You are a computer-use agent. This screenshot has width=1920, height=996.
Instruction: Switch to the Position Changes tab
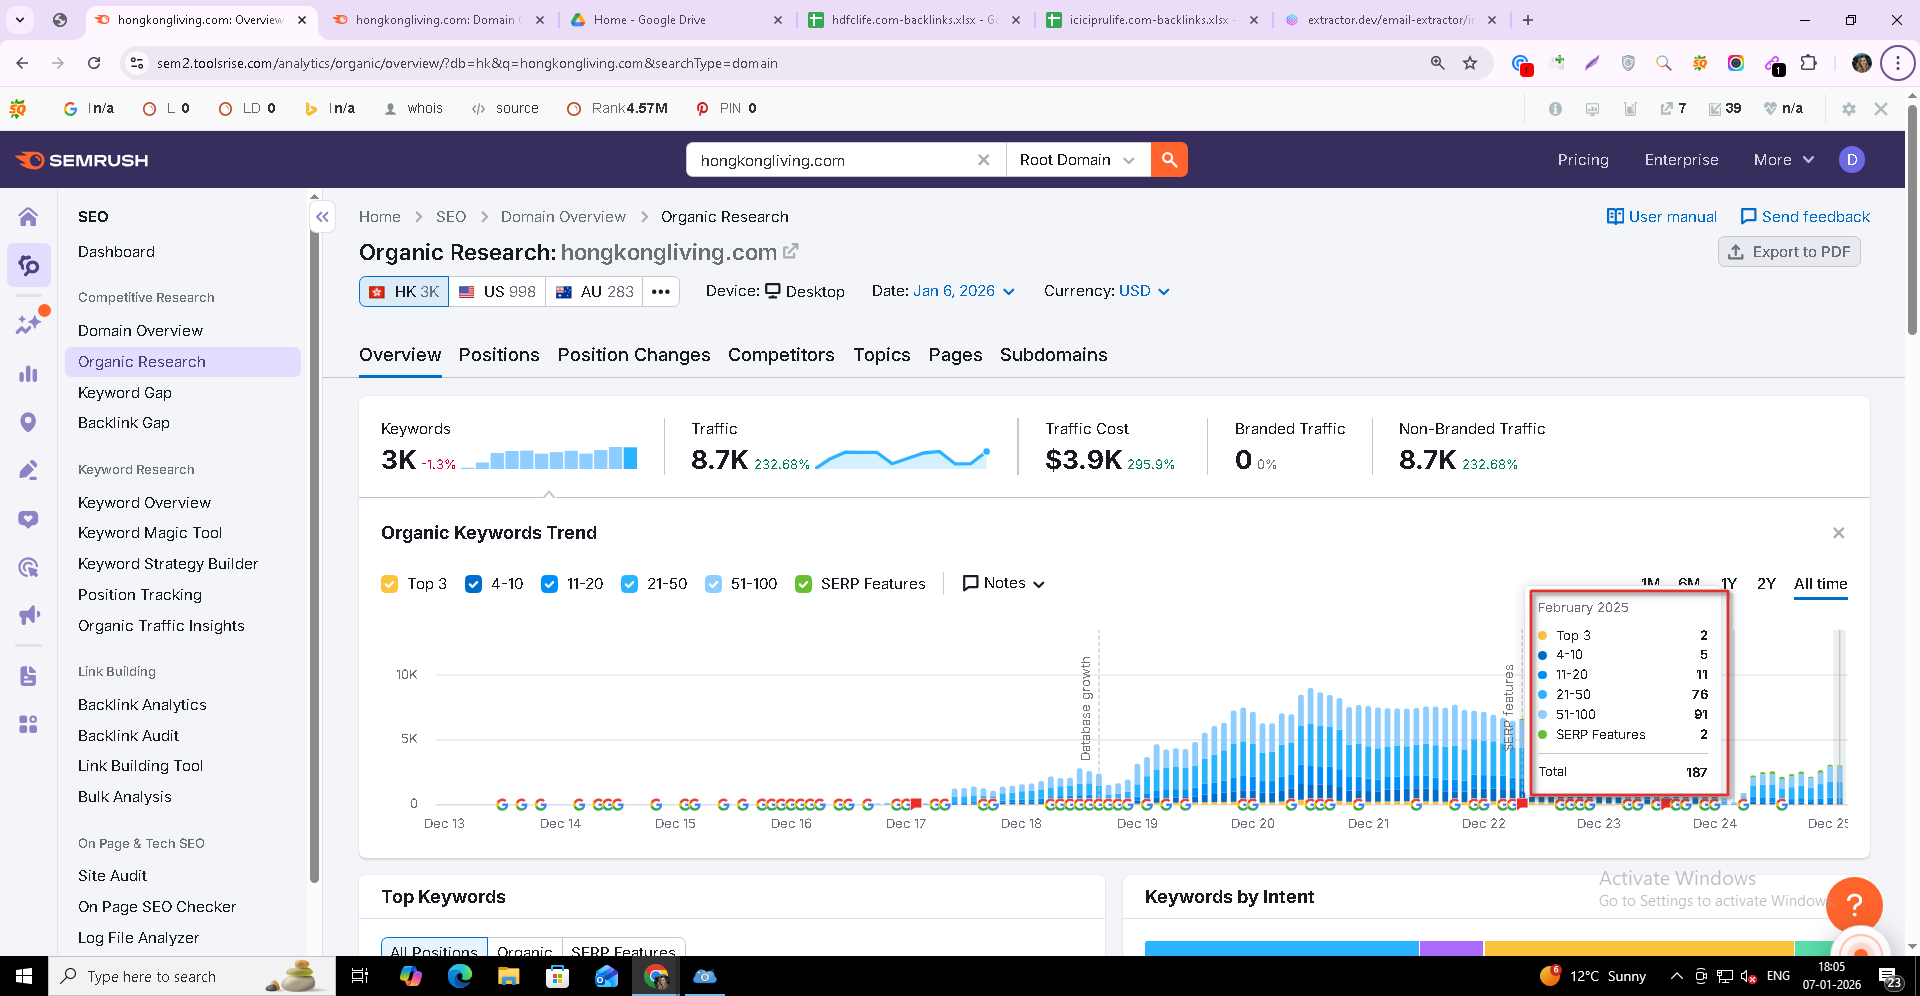pos(634,355)
